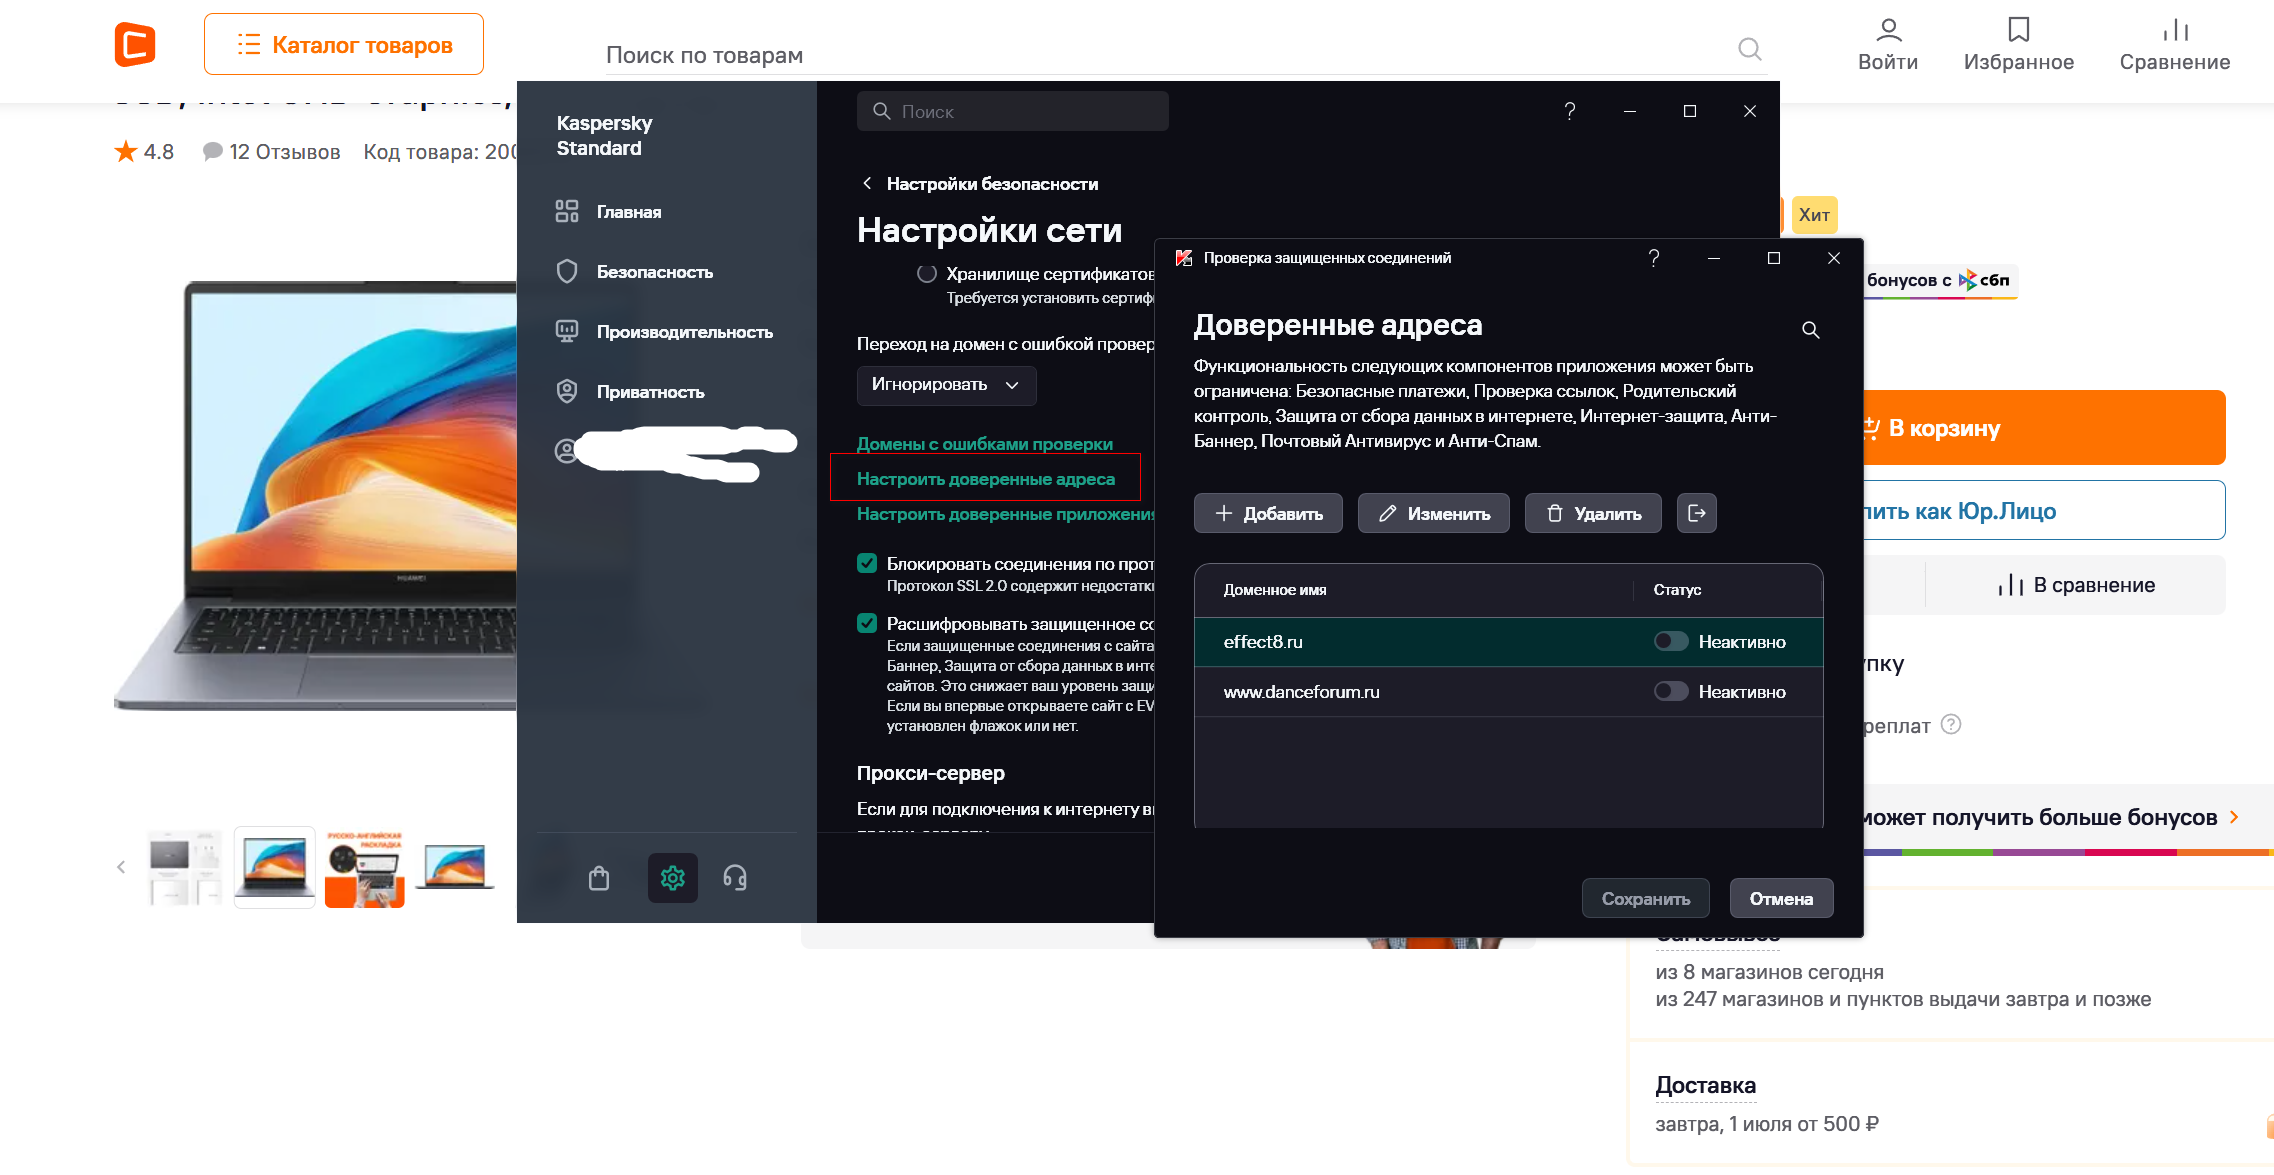Click the 12 Отзывов reviews link

[x=271, y=152]
